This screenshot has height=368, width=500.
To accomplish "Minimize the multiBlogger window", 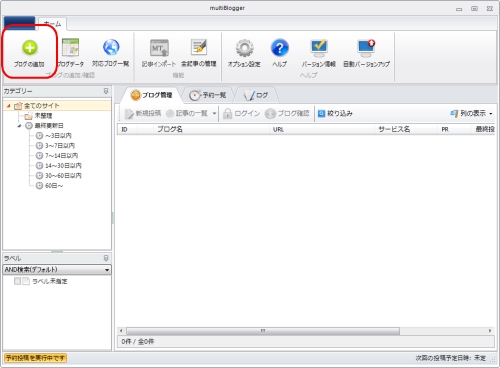I will point(459,9).
